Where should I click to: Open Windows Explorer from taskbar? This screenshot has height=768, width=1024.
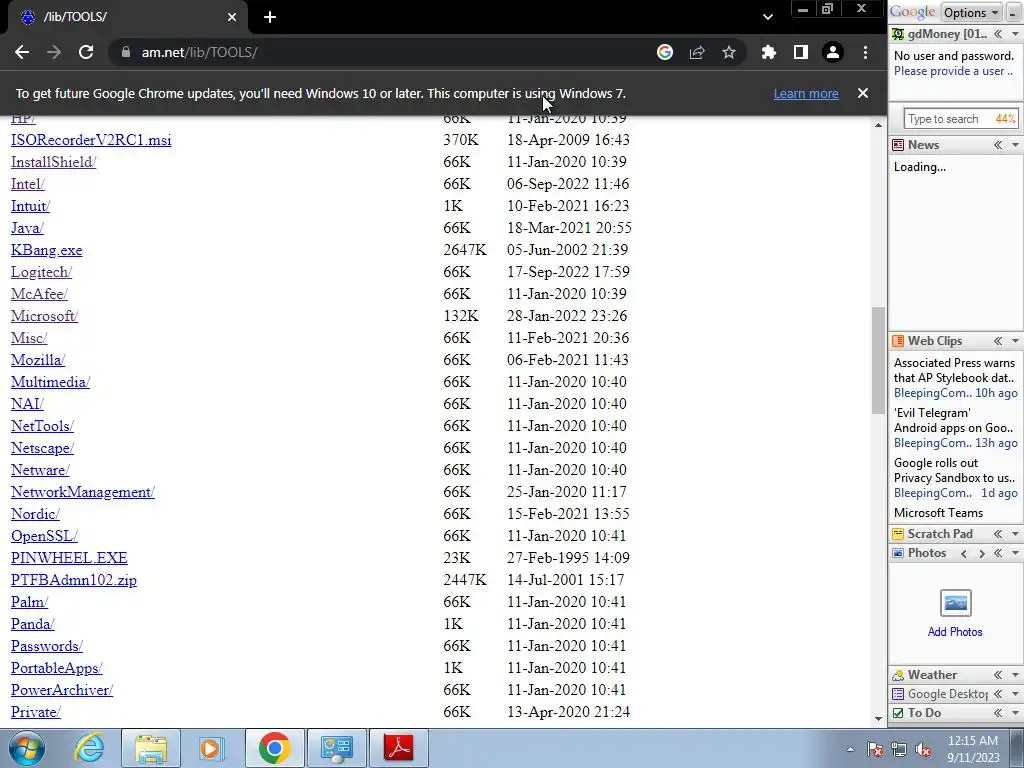pyautogui.click(x=151, y=748)
